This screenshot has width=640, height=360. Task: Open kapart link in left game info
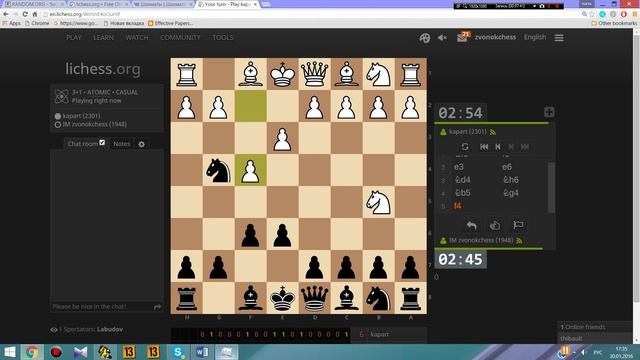(81, 116)
